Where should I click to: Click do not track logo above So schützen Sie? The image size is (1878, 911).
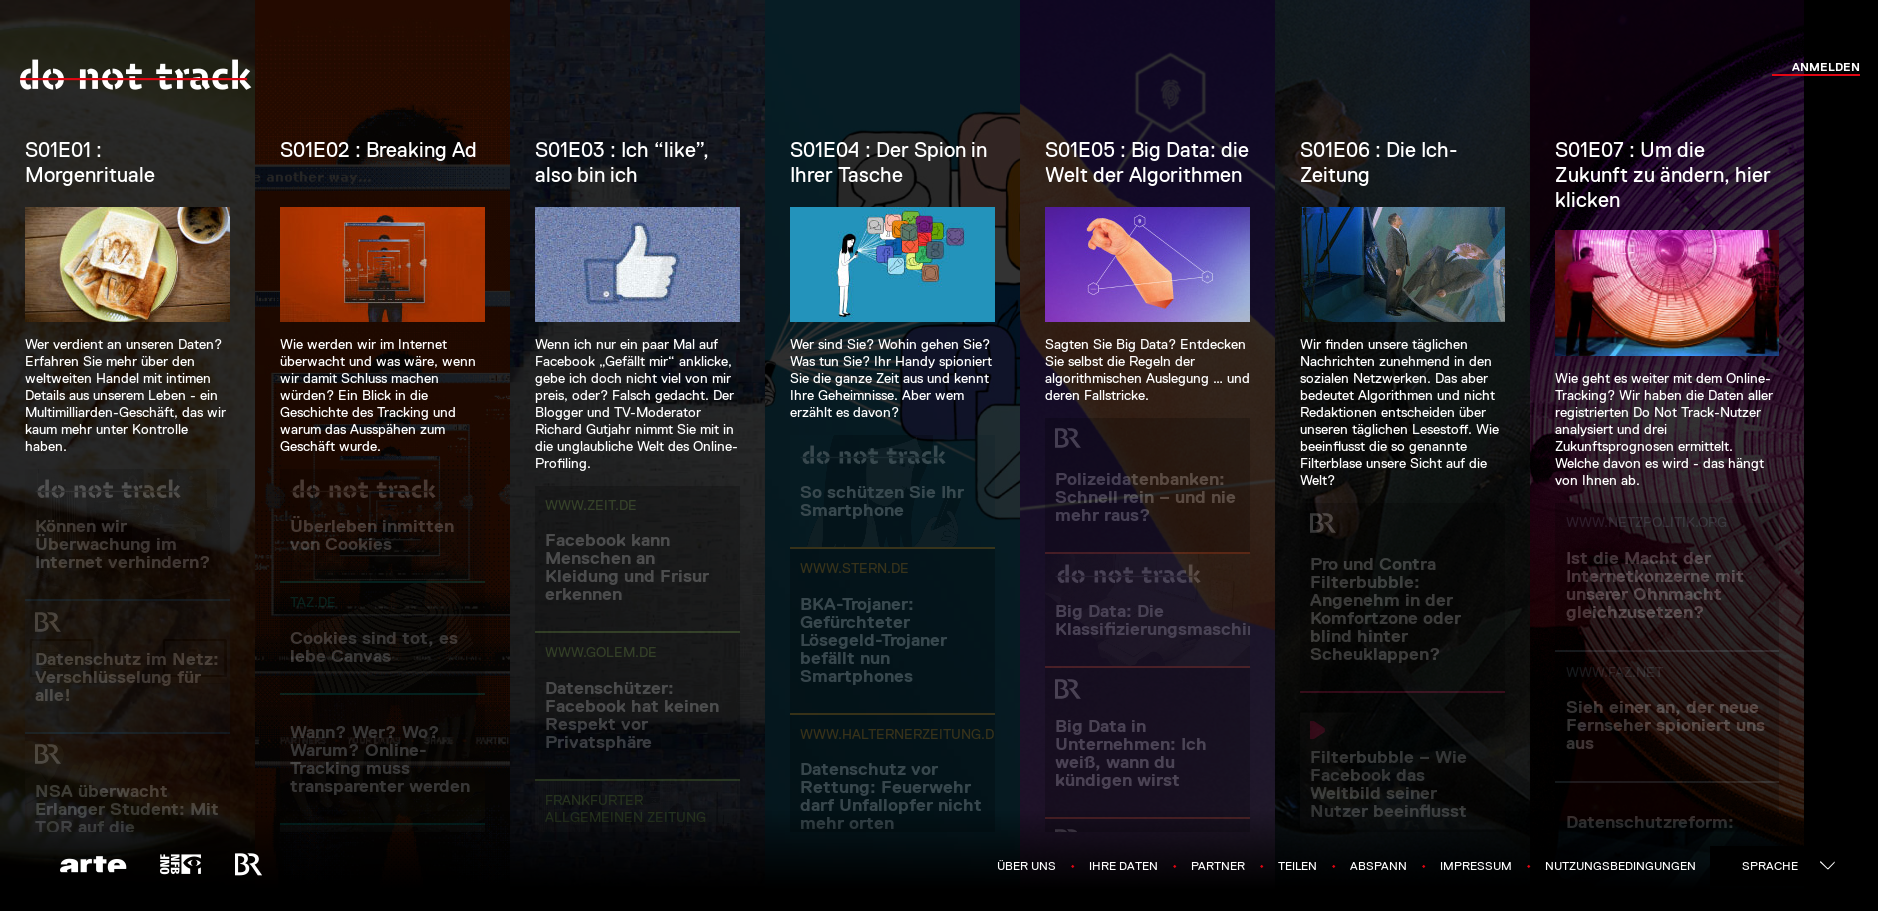coord(874,456)
